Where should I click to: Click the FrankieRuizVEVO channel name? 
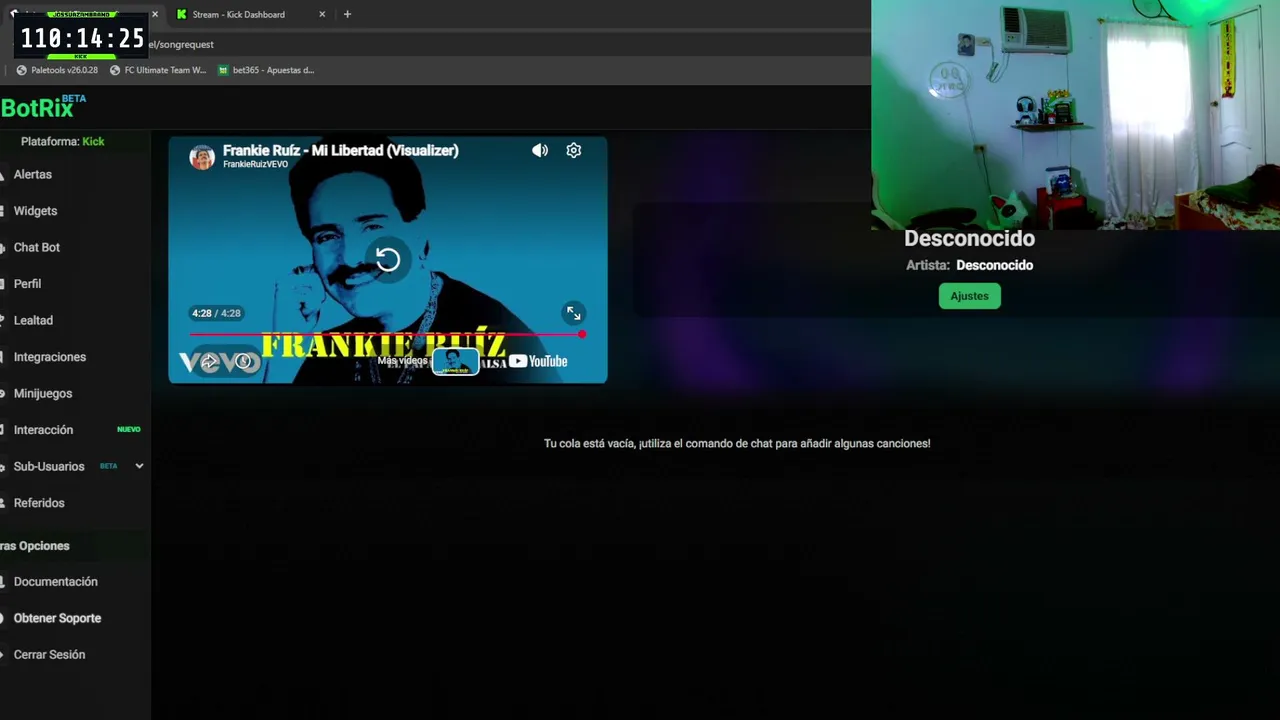(x=255, y=164)
